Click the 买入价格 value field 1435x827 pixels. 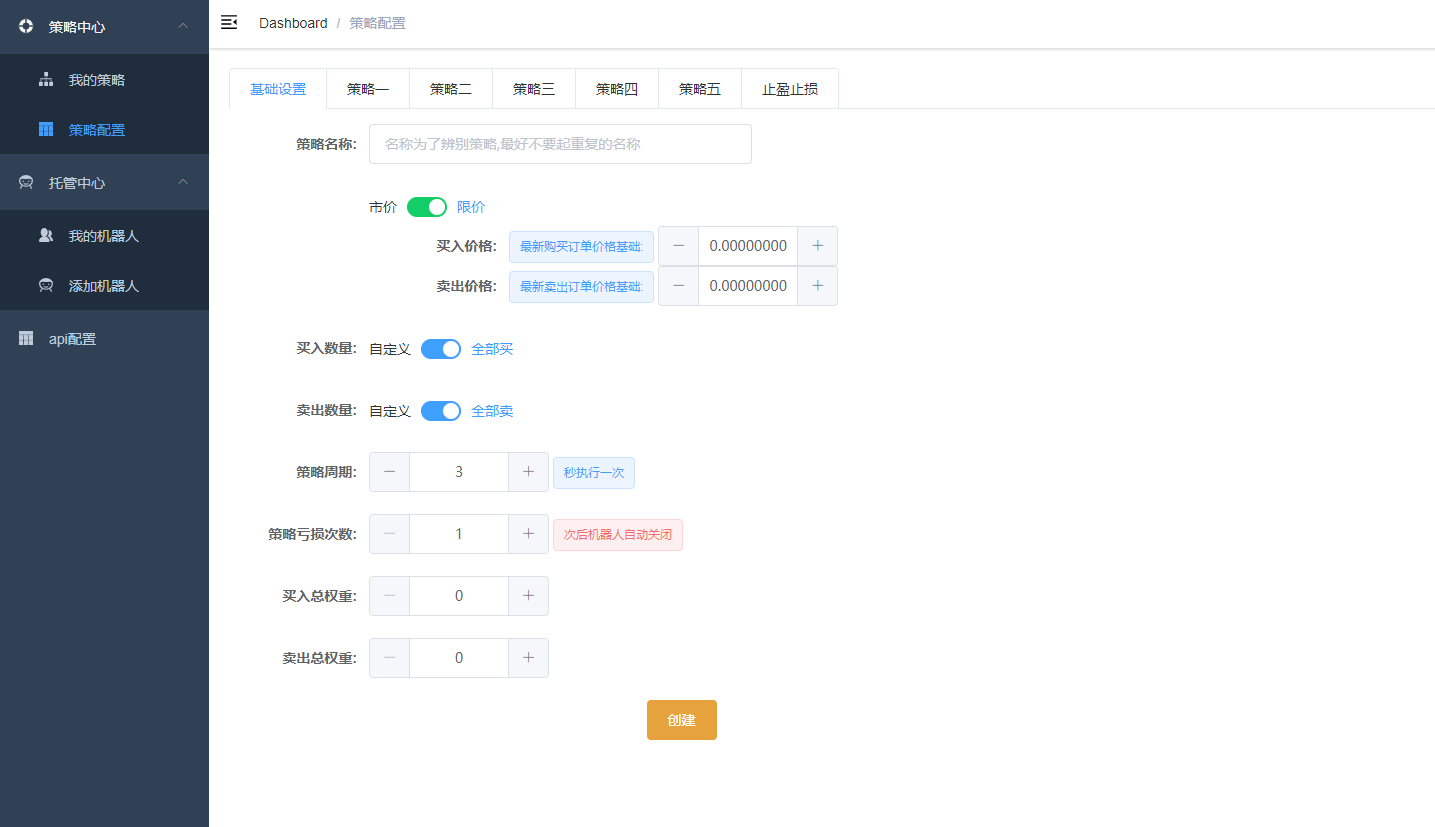point(748,246)
